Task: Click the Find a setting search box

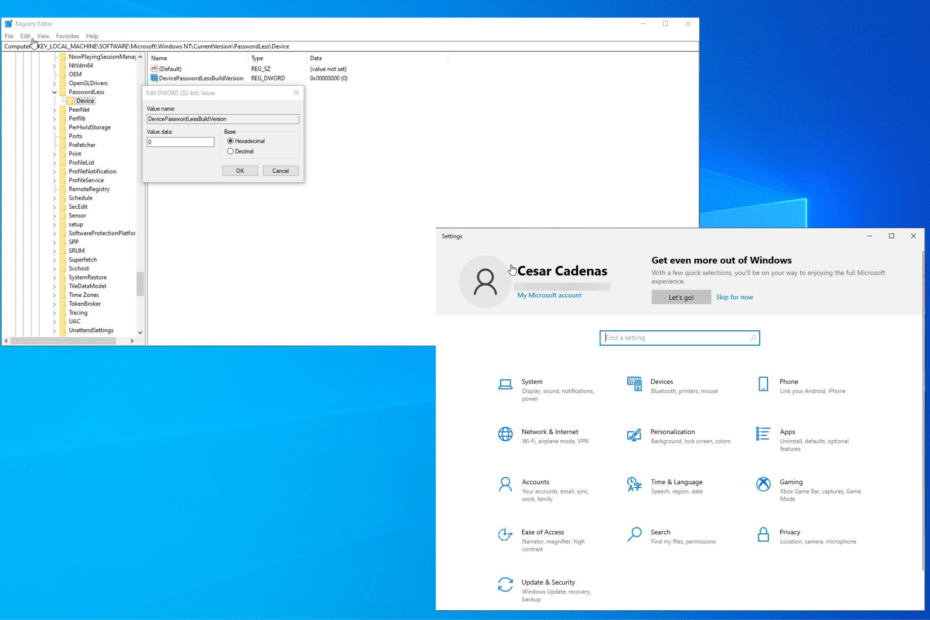Action: pyautogui.click(x=679, y=338)
